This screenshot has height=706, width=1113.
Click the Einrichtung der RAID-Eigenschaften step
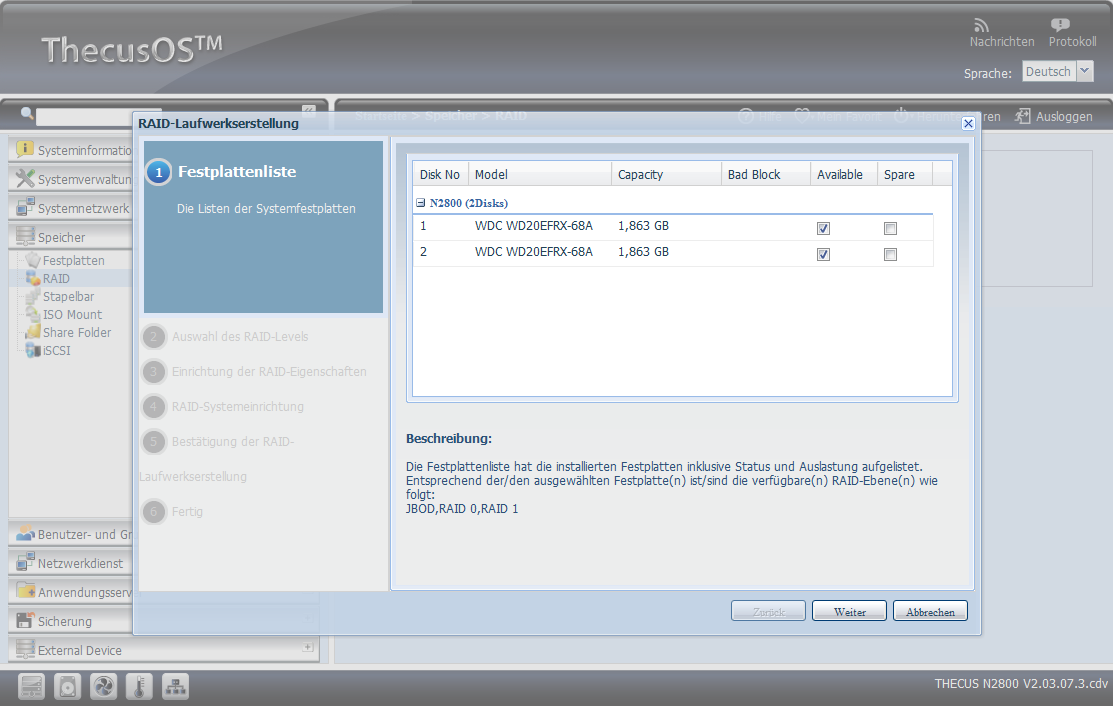tap(269, 371)
